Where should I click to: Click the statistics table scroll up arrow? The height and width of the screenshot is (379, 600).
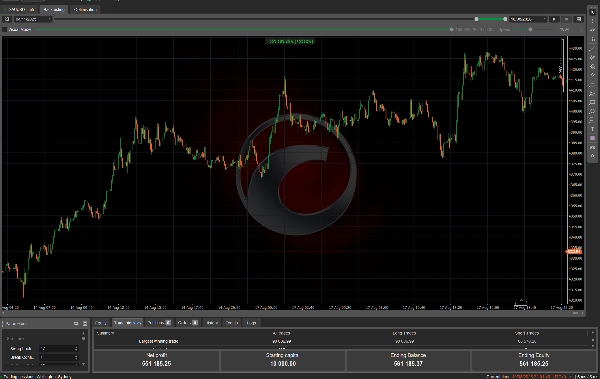[593, 333]
